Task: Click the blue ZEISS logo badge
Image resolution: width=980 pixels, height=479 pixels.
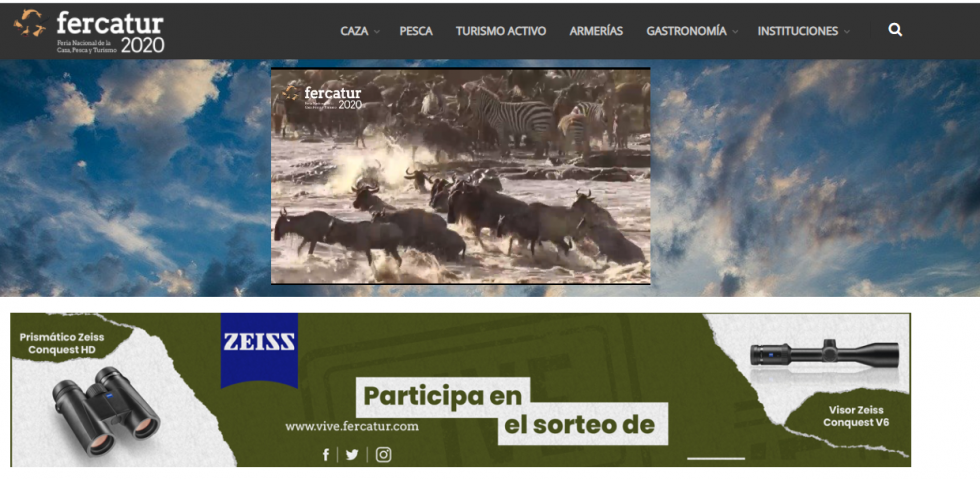Action: coord(259,349)
